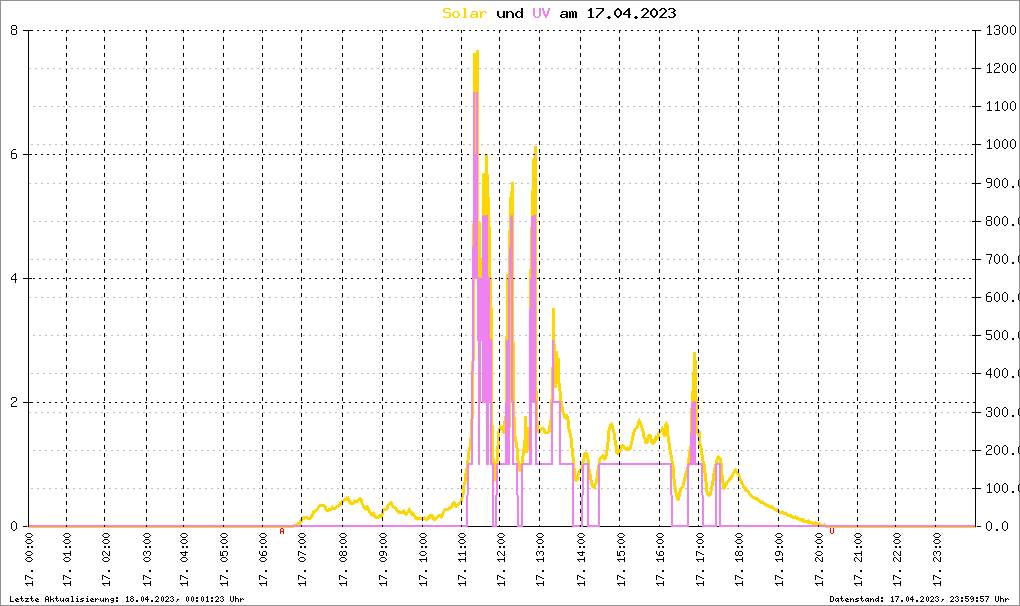Click the time label '17. 00:00'

[29, 559]
